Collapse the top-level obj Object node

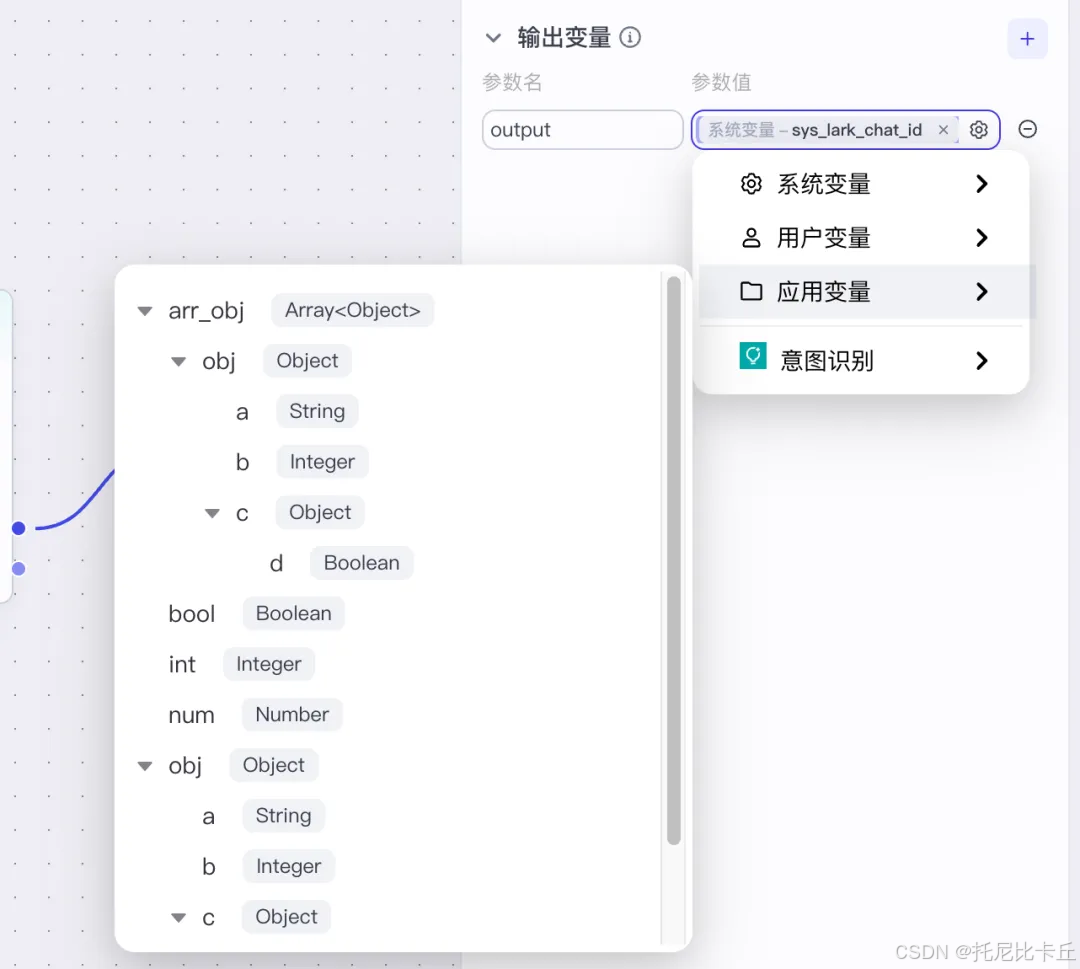(145, 766)
